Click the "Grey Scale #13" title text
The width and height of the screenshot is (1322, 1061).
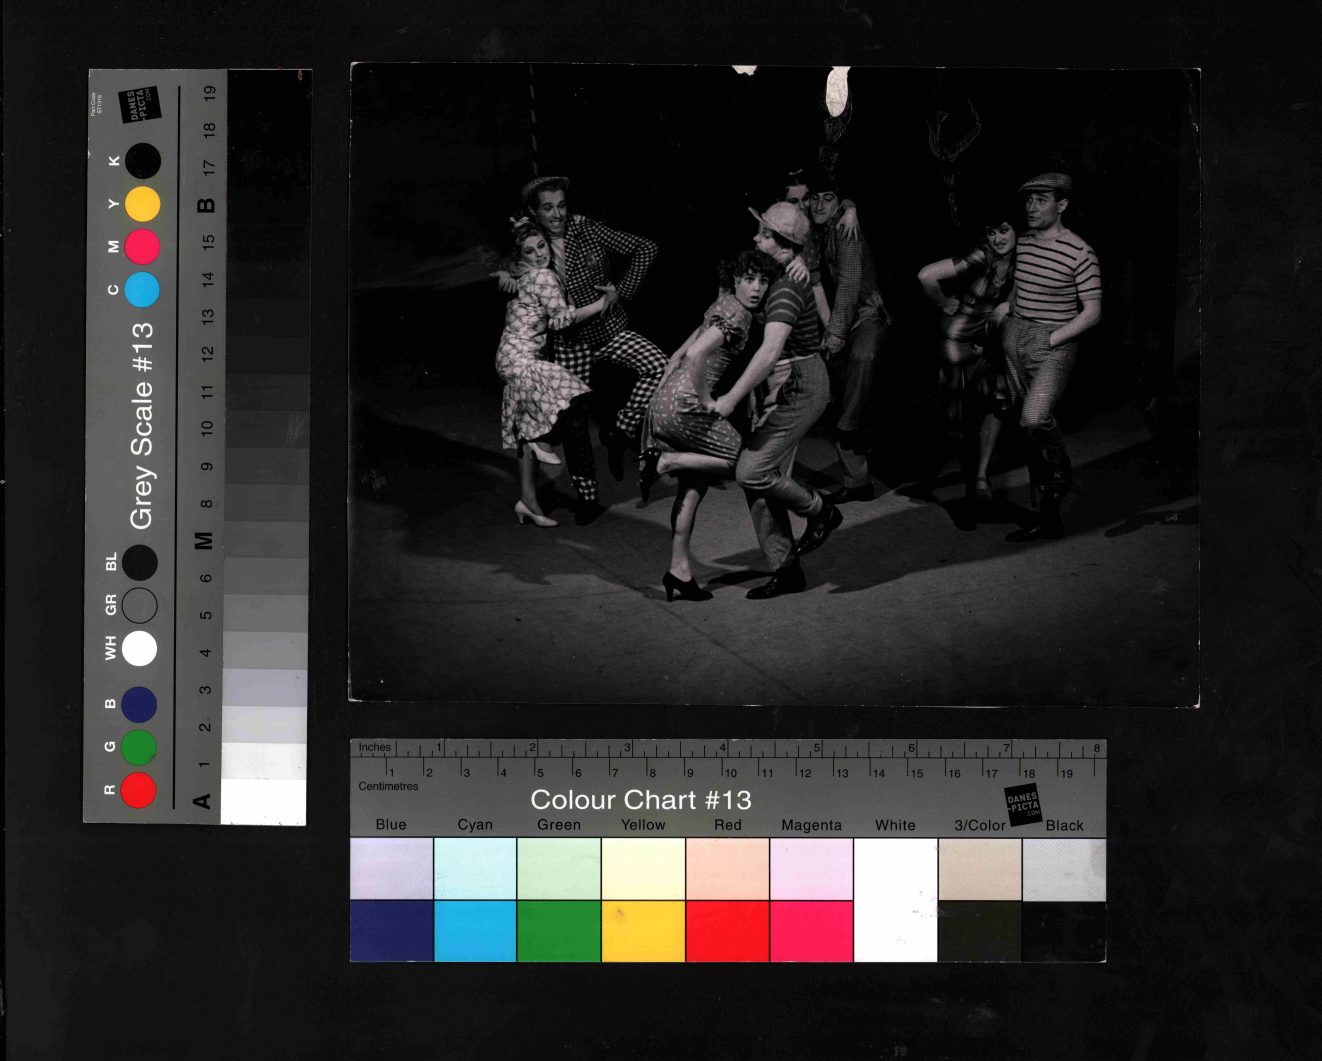pyautogui.click(x=142, y=425)
